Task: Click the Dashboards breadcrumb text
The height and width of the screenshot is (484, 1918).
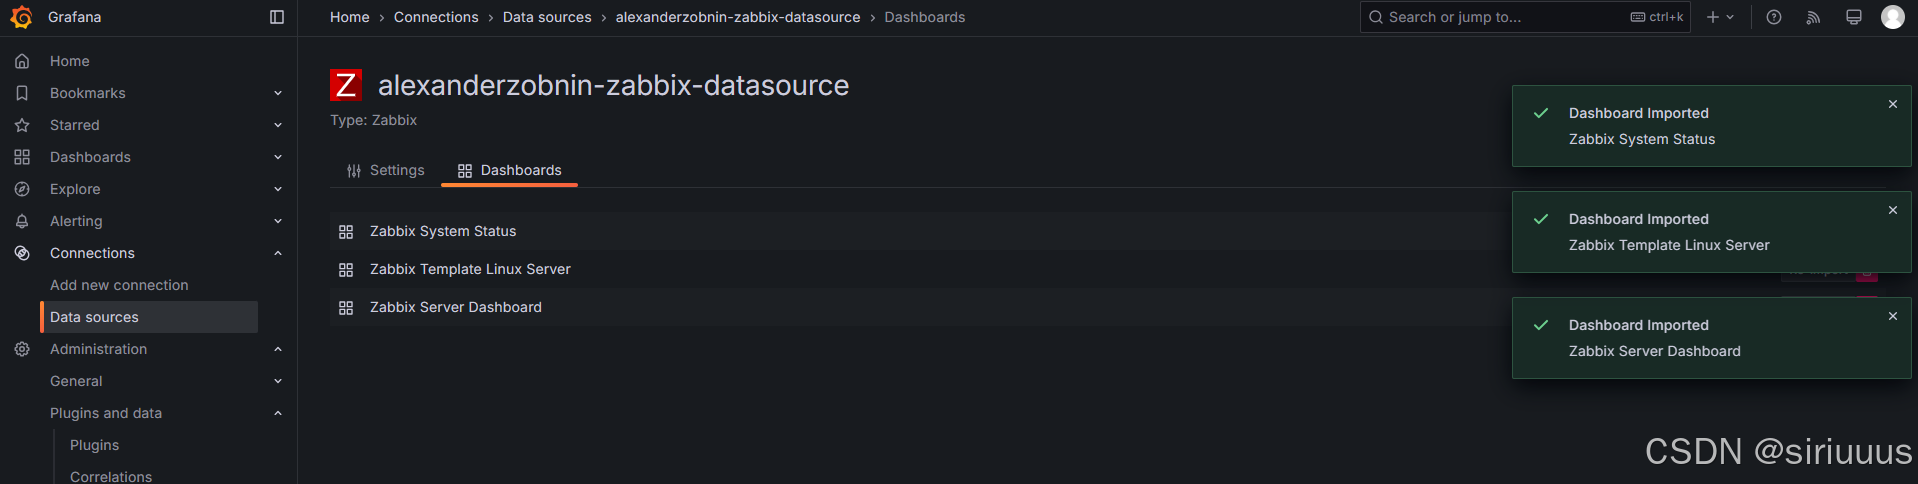Action: point(925,17)
